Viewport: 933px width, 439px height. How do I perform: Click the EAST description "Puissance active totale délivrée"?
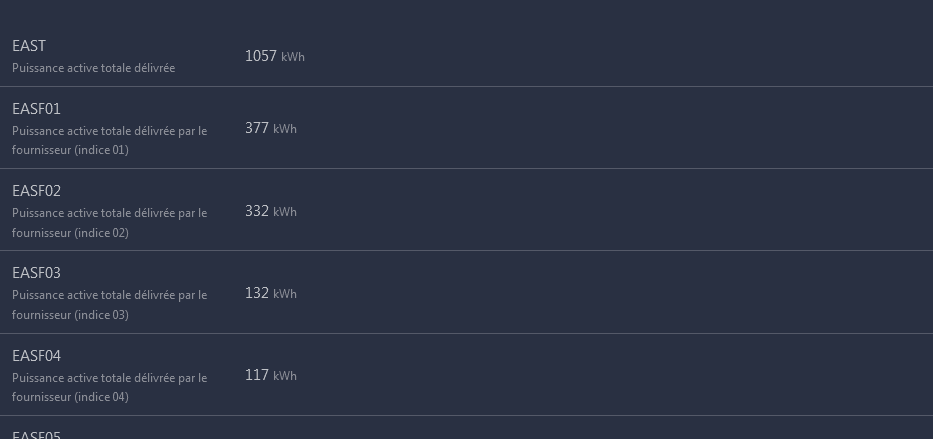pos(93,68)
